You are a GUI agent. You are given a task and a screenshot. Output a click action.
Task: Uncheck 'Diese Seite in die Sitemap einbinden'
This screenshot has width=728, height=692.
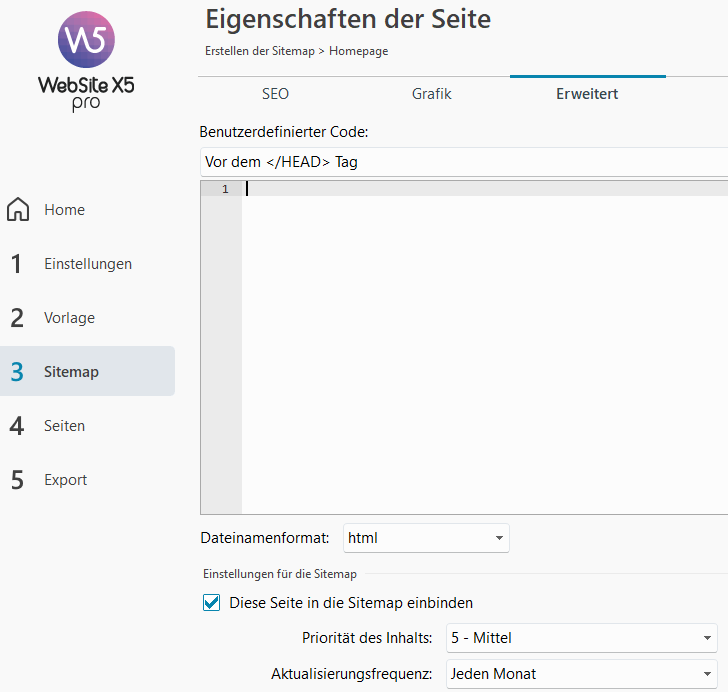(x=211, y=603)
